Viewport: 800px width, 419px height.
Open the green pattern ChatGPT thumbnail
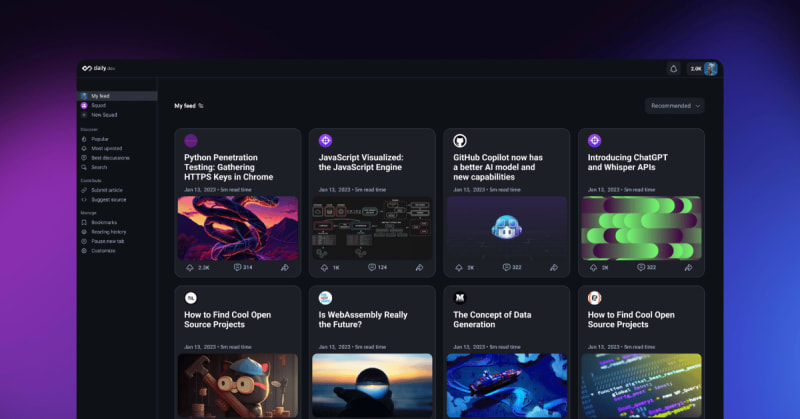pos(641,228)
